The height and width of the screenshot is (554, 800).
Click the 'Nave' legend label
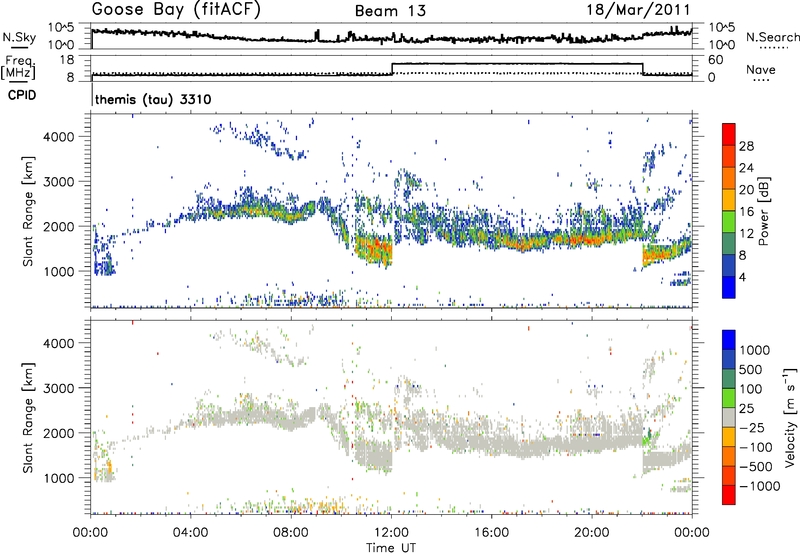pyautogui.click(x=761, y=69)
